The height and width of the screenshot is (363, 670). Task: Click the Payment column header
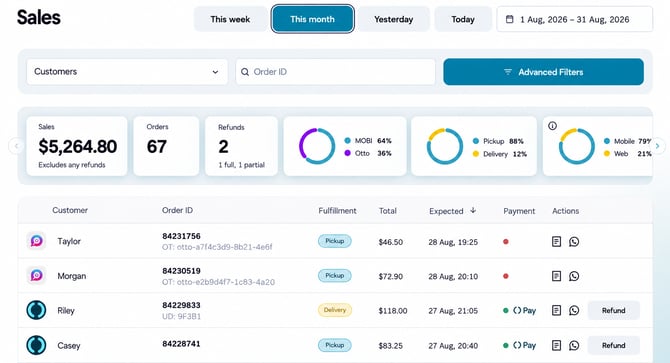(519, 211)
